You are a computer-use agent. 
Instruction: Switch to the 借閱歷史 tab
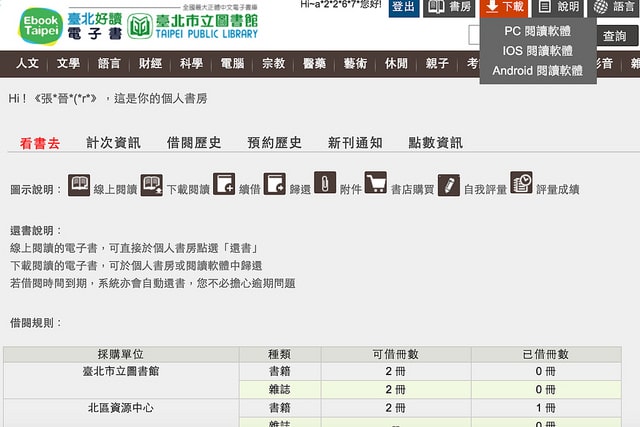pos(194,143)
